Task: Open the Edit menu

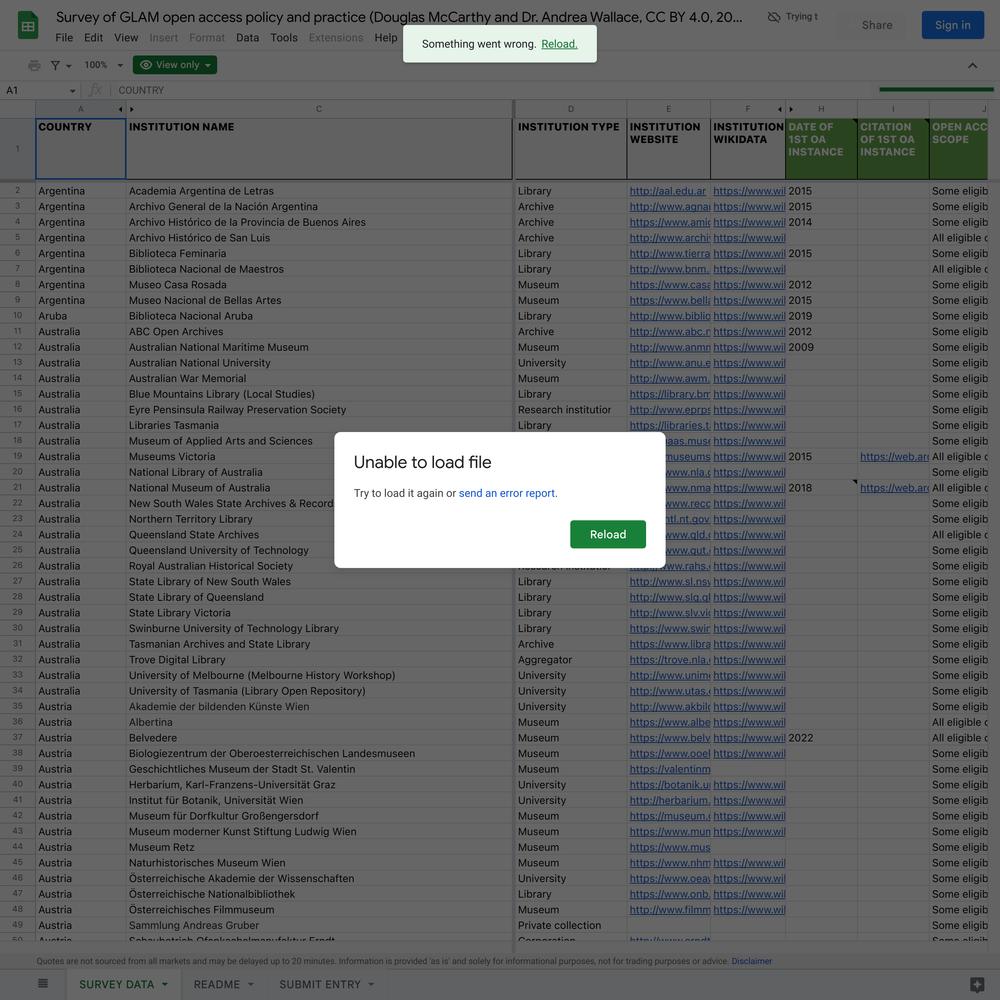Action: pyautogui.click(x=93, y=38)
